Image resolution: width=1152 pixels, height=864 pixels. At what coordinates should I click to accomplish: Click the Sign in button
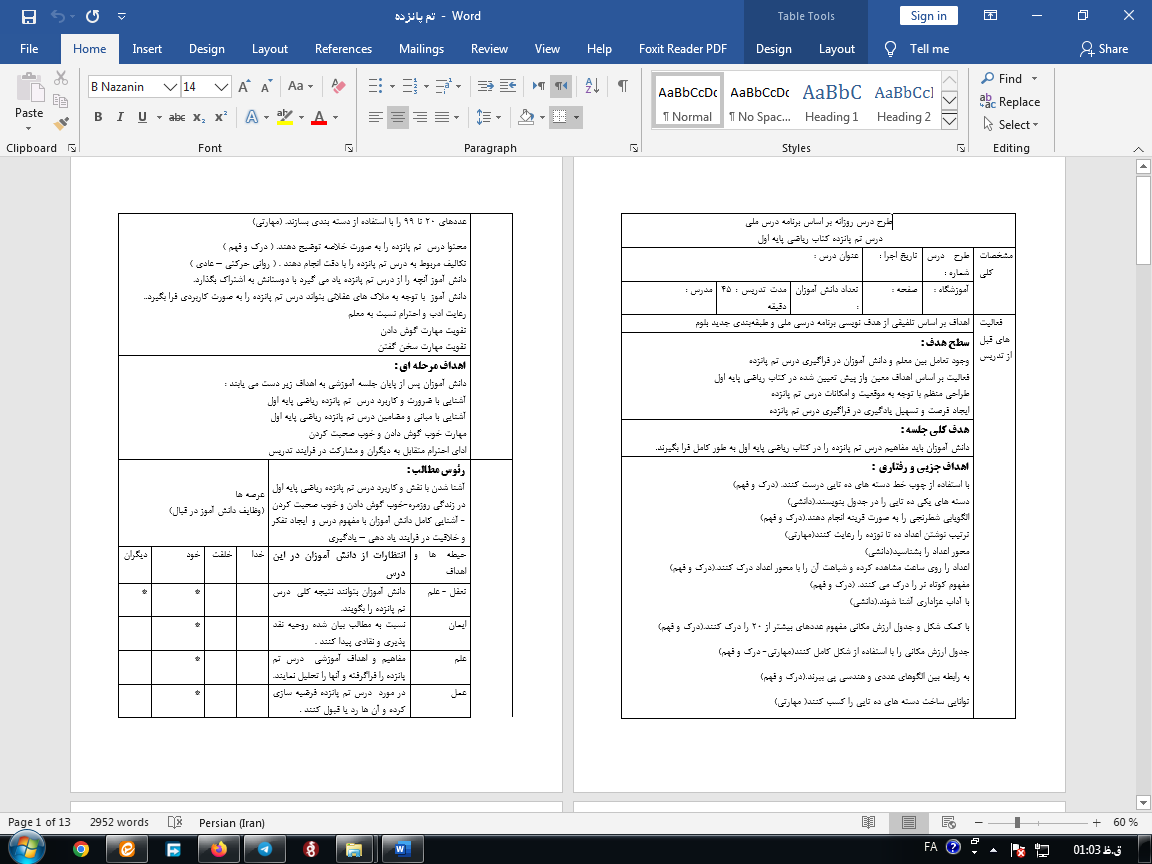pos(928,16)
